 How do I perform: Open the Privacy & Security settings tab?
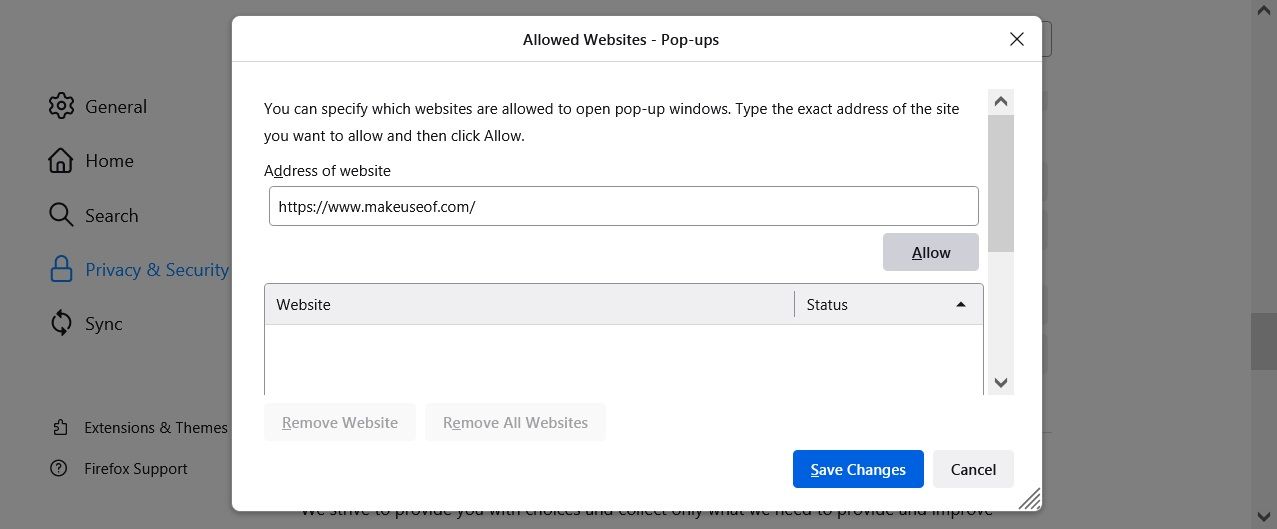click(x=156, y=269)
